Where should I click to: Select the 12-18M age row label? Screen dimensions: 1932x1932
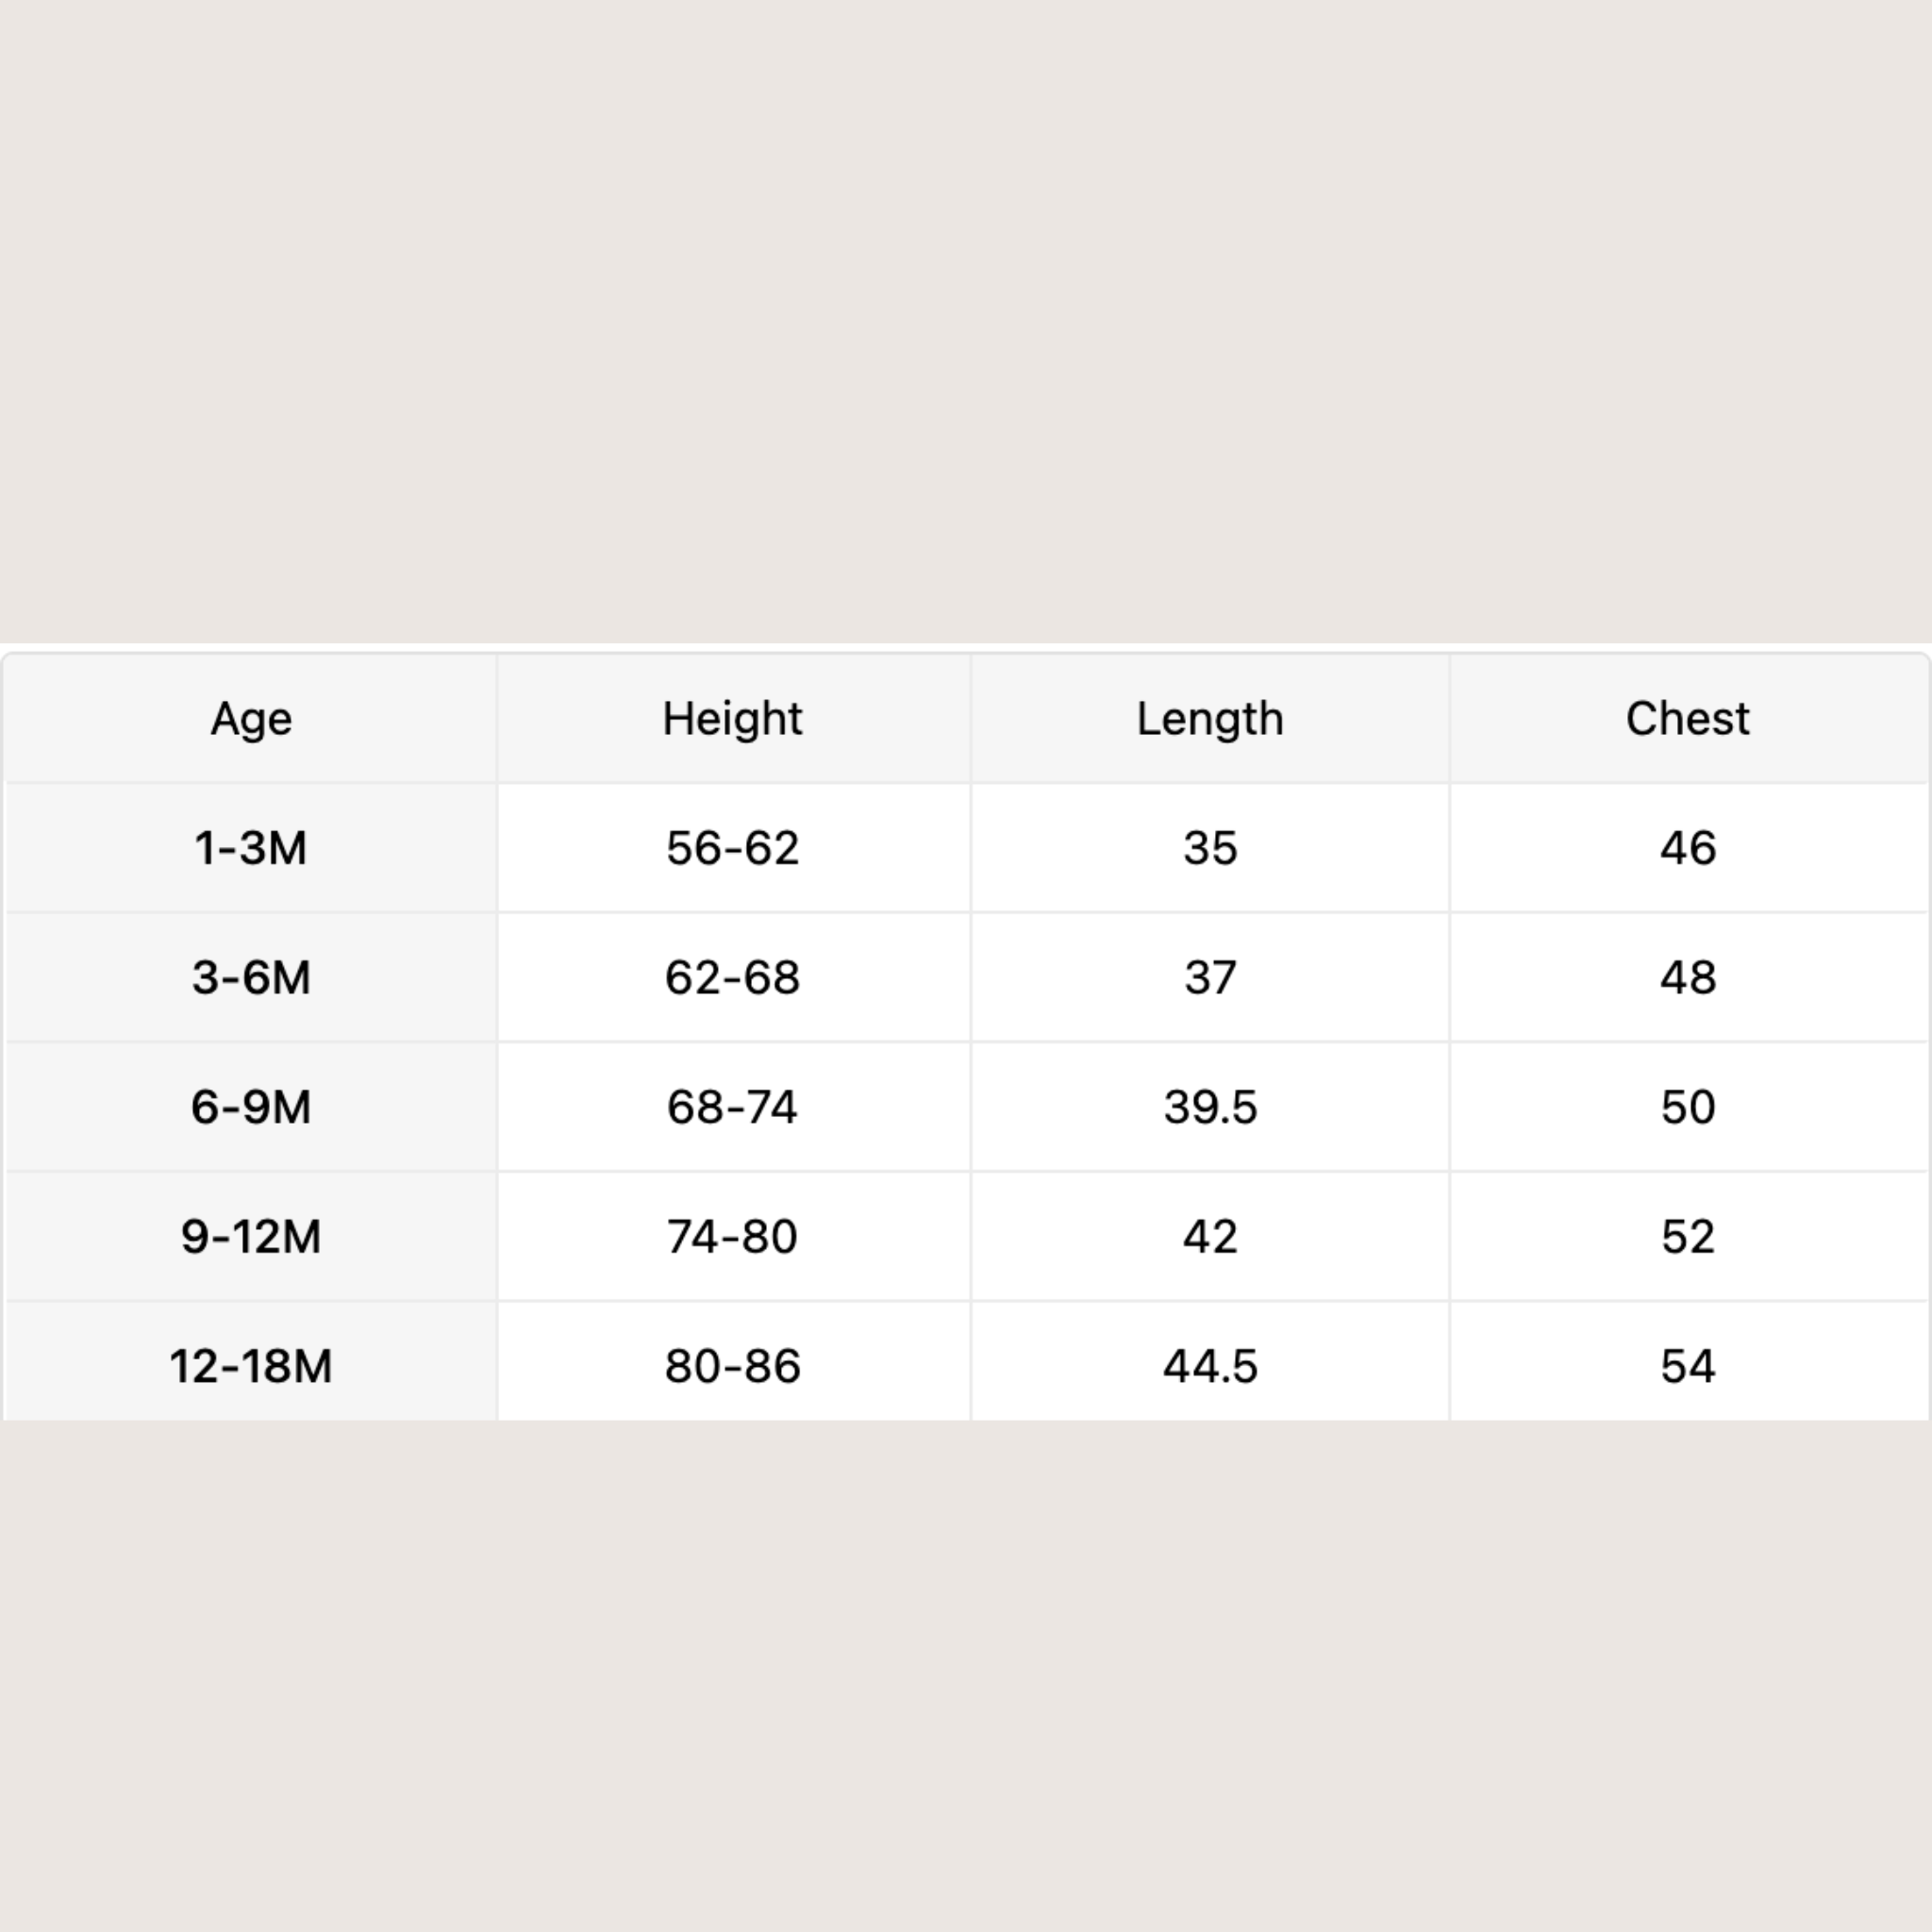[251, 1366]
